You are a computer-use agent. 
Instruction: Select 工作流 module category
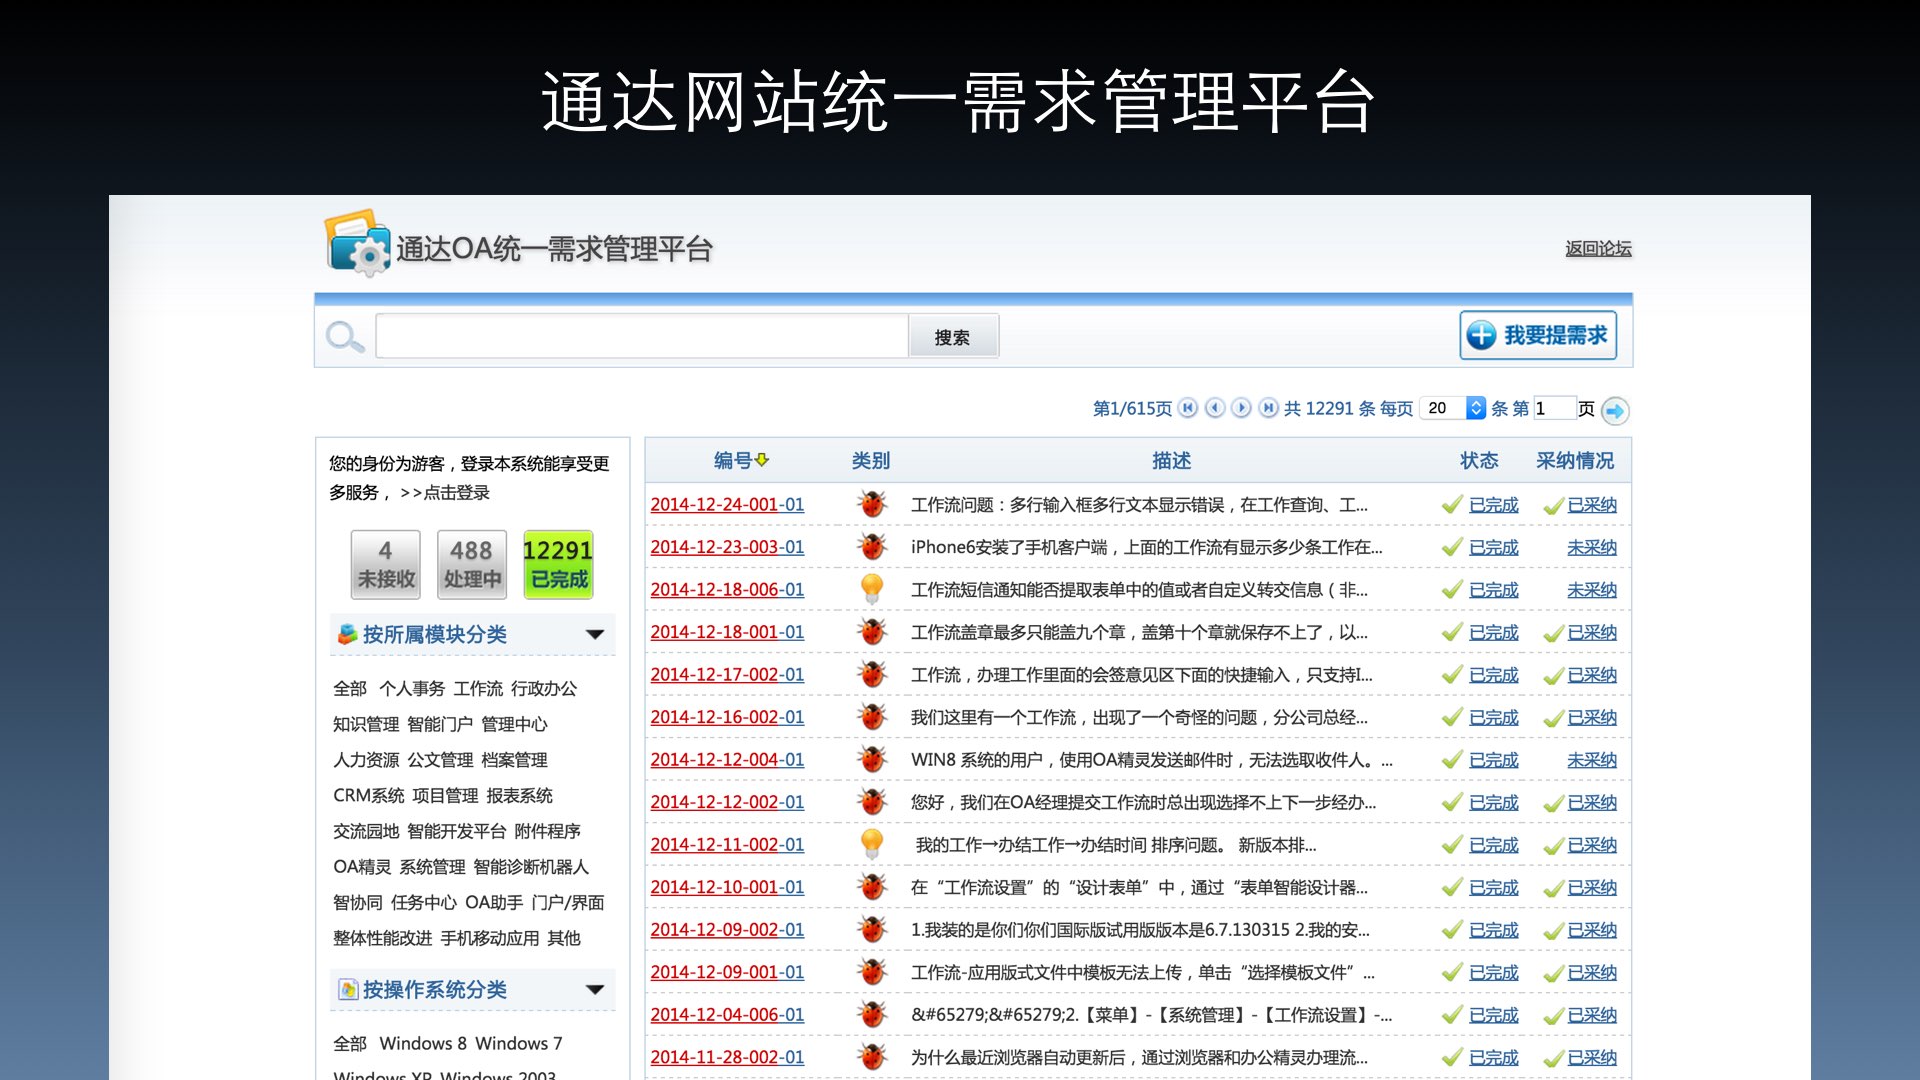click(x=478, y=688)
